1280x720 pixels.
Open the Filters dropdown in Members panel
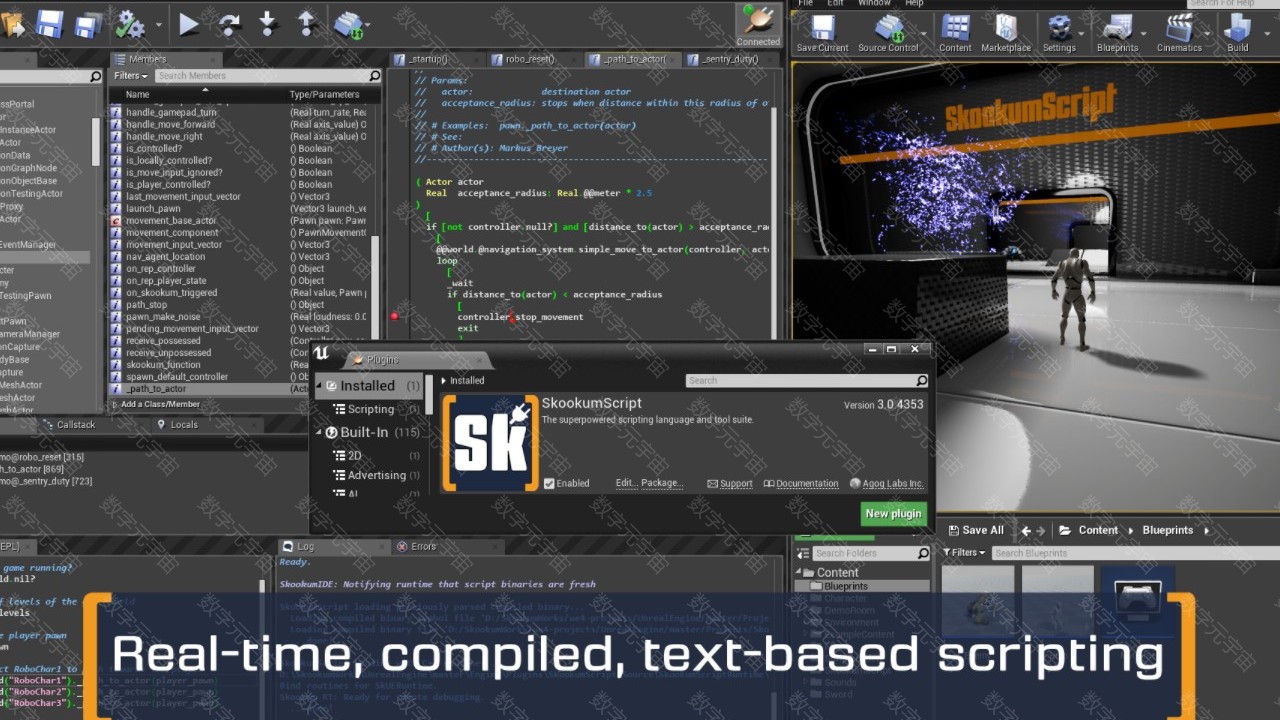131,76
